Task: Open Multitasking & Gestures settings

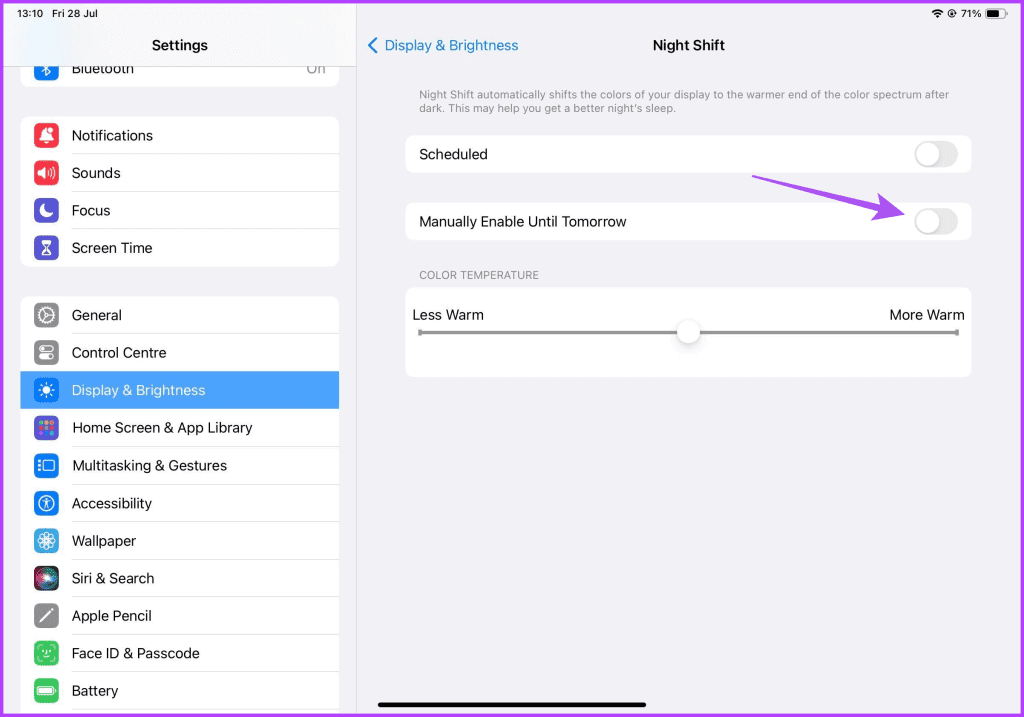Action: (x=150, y=466)
